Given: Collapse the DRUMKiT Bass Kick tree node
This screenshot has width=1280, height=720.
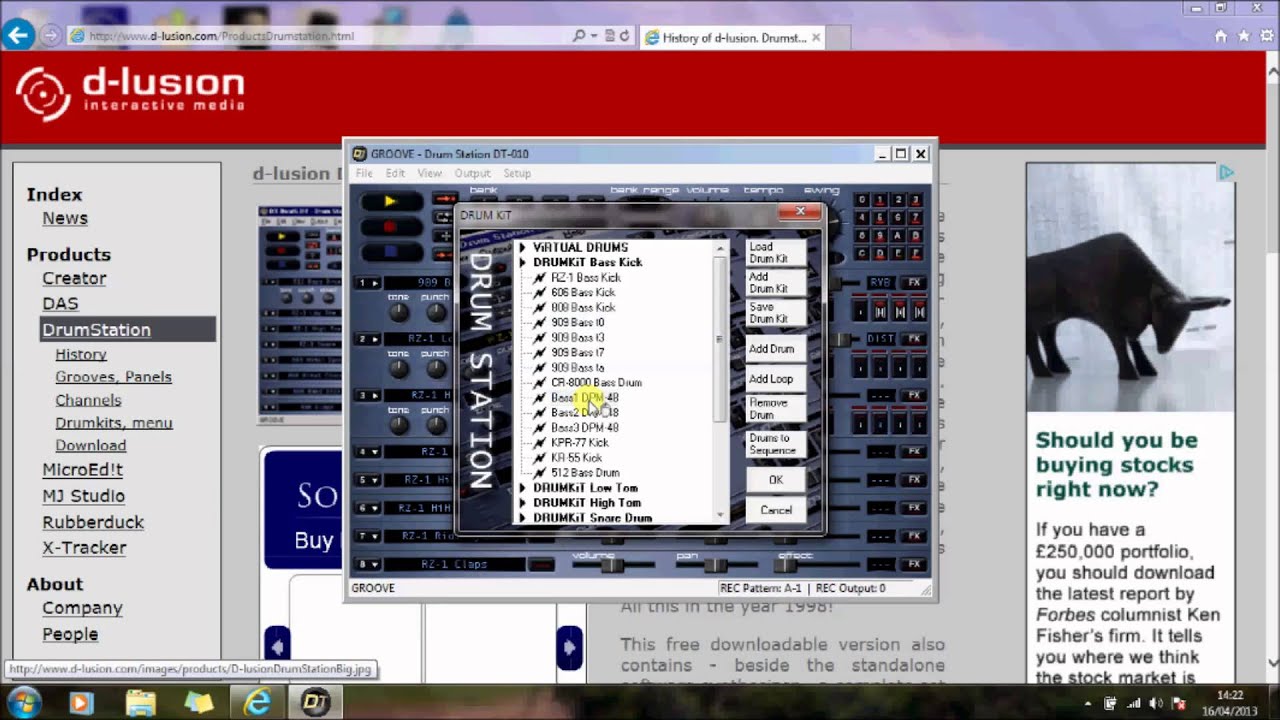Looking at the screenshot, I should [x=522, y=262].
